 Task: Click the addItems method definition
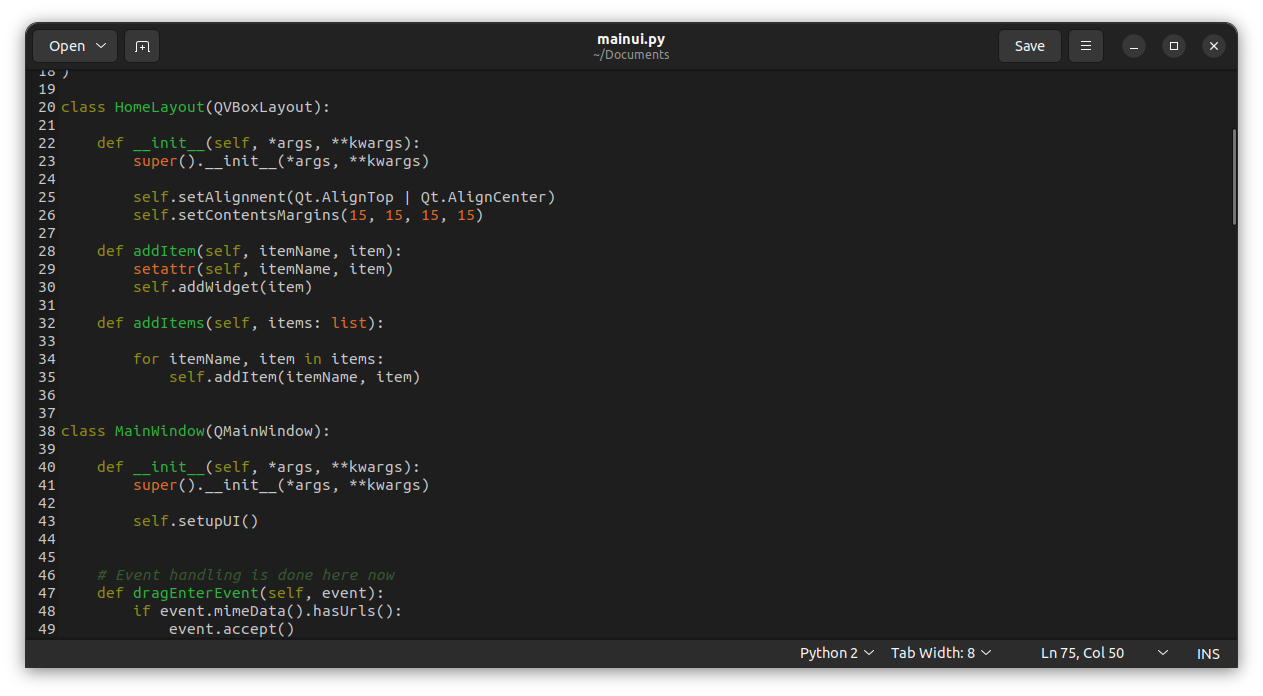click(x=168, y=322)
